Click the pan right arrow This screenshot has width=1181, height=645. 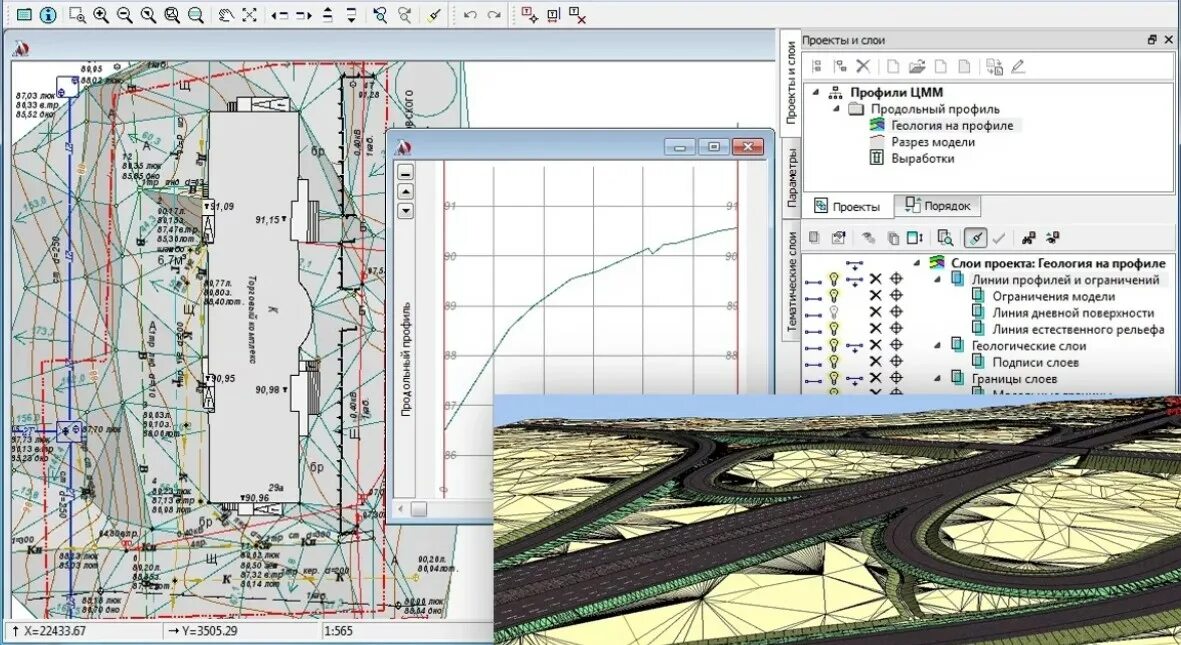click(x=304, y=14)
